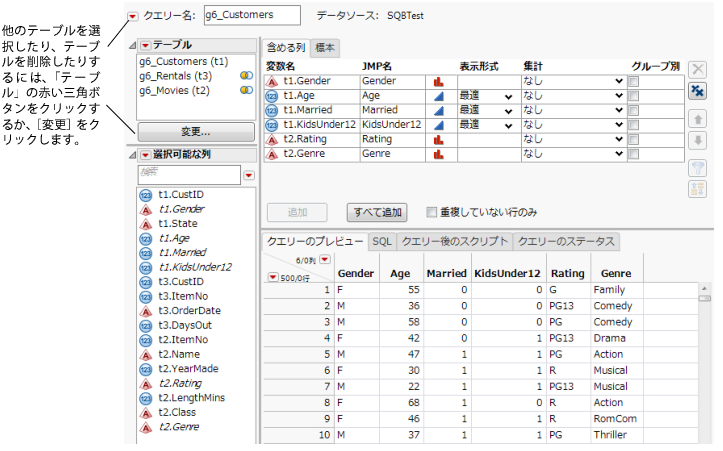Toggle グループ別 checkbox for t1.Gender
Screen dimensions: 723x451
[634, 82]
